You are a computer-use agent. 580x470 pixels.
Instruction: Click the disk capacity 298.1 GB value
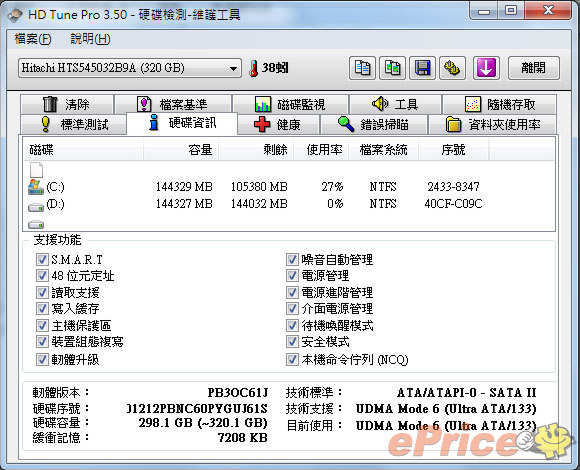pos(203,422)
